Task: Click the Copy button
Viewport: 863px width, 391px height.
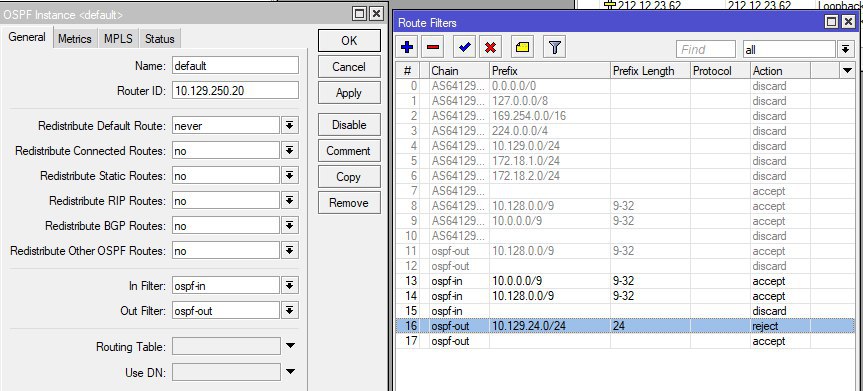Action: pos(349,177)
